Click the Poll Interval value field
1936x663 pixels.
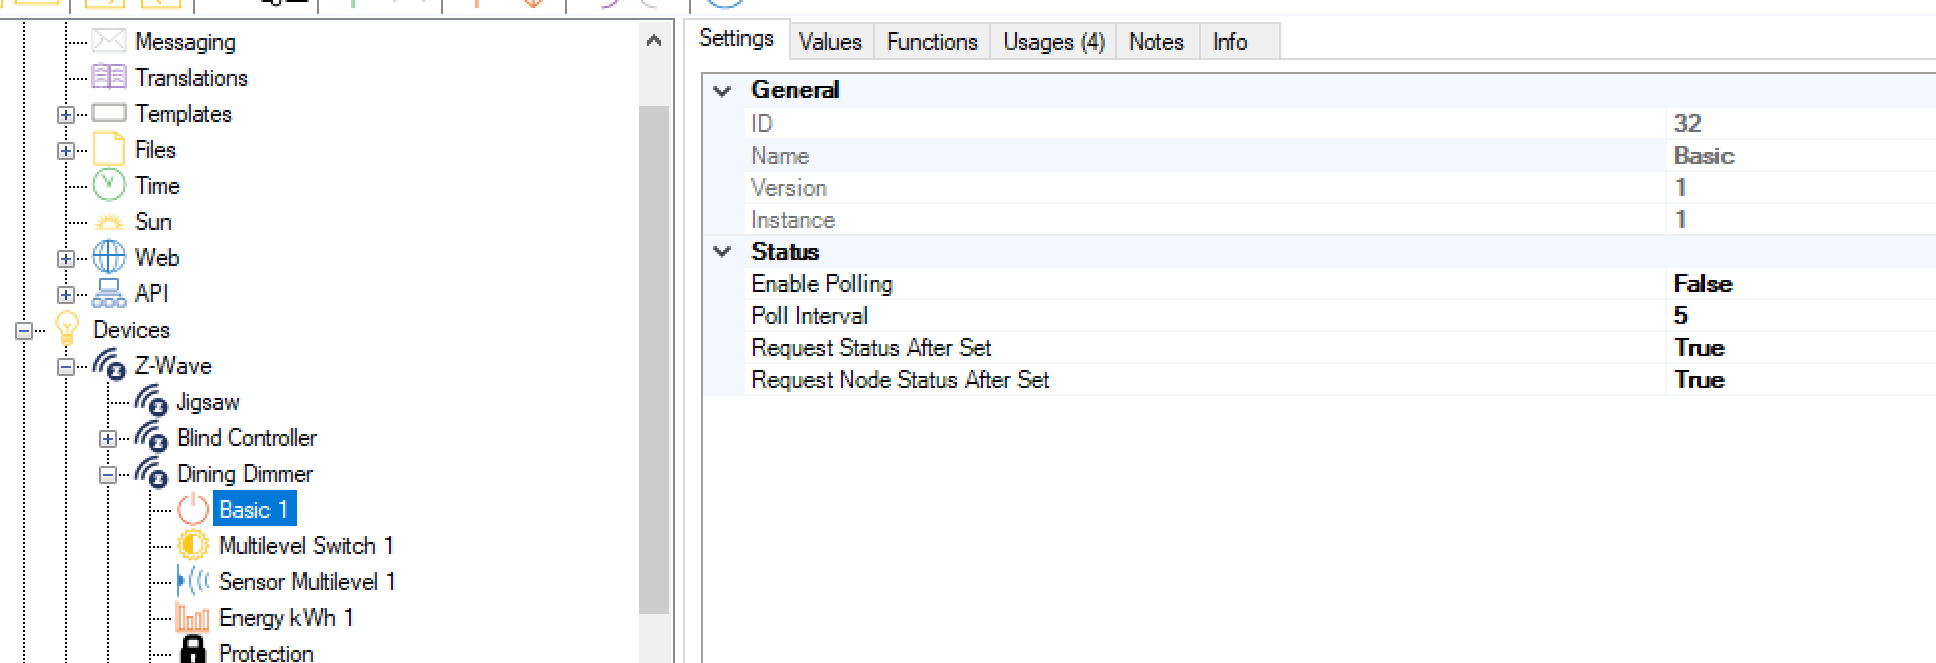tap(1681, 316)
